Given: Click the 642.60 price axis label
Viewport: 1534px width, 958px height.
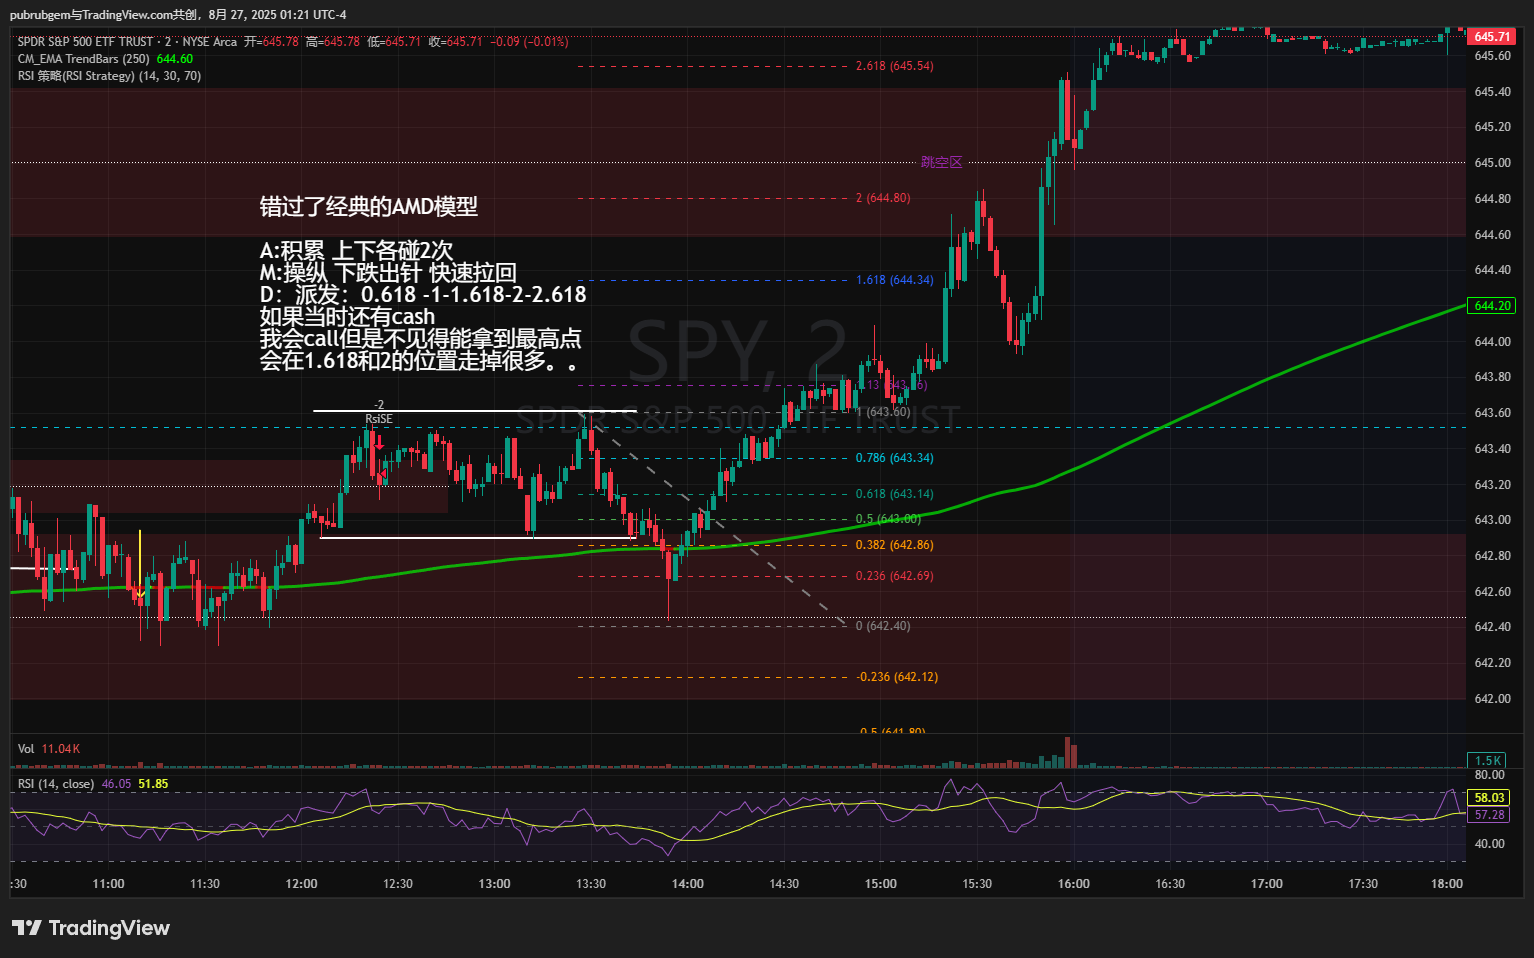Looking at the screenshot, I should (1492, 592).
